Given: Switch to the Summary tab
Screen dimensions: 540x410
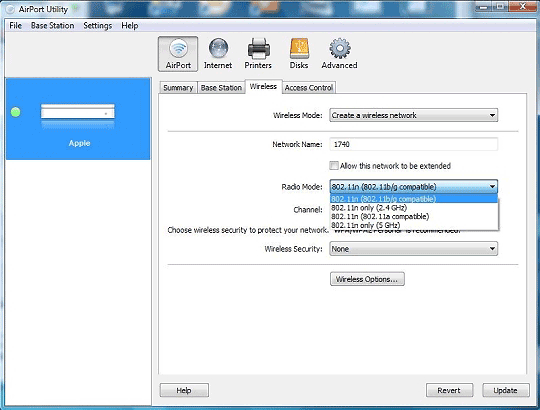Looking at the screenshot, I should tap(178, 88).
